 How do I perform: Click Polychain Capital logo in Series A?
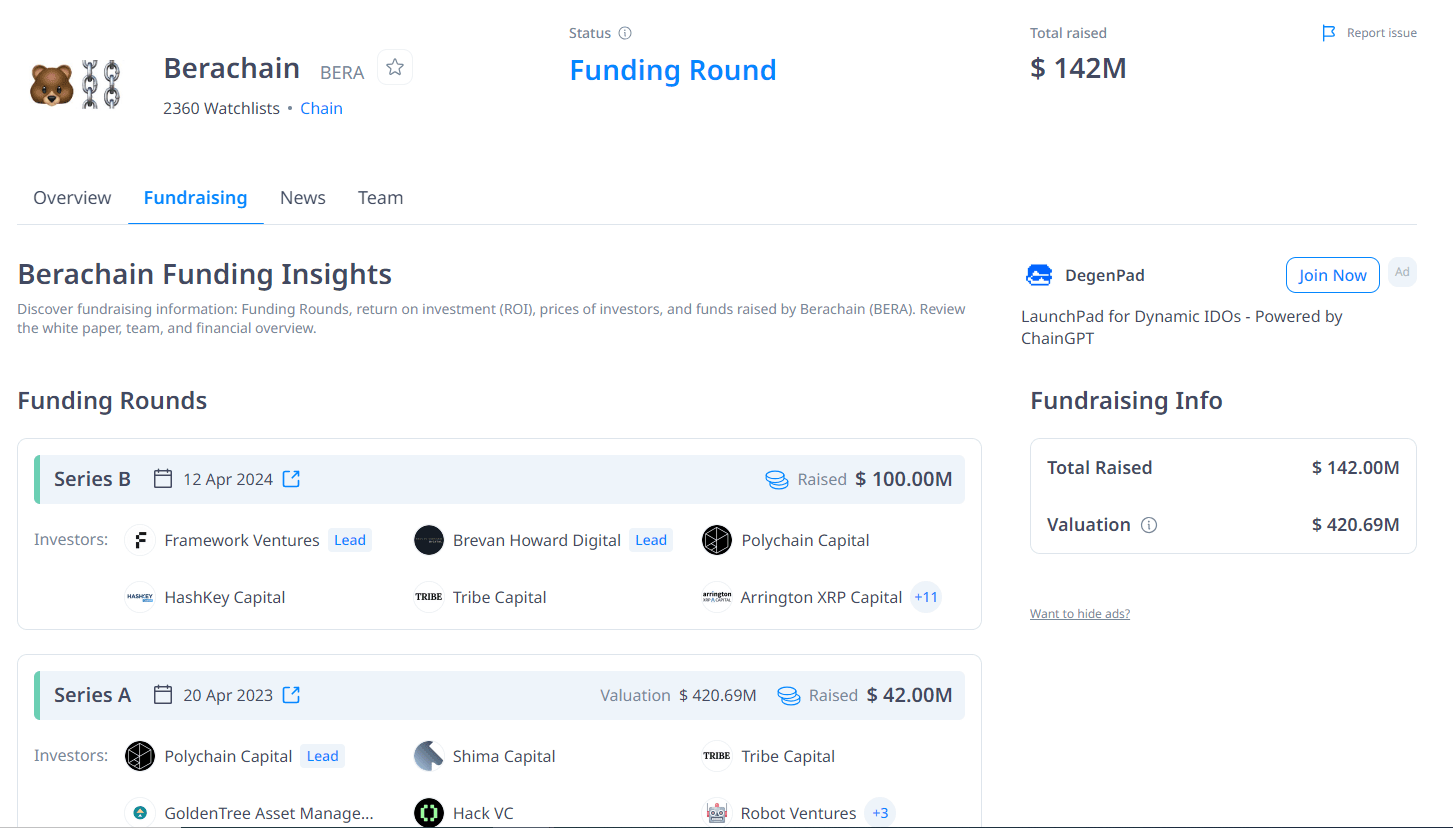140,756
